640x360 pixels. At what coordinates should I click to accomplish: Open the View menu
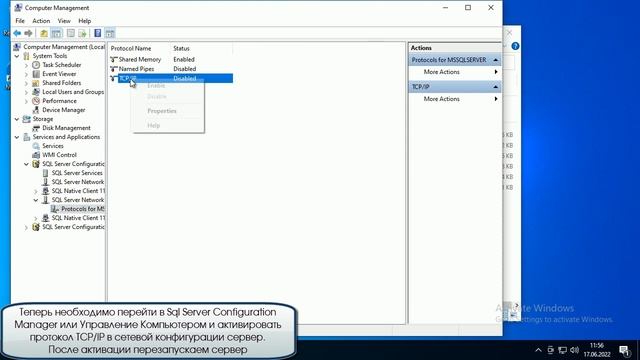tap(64, 21)
